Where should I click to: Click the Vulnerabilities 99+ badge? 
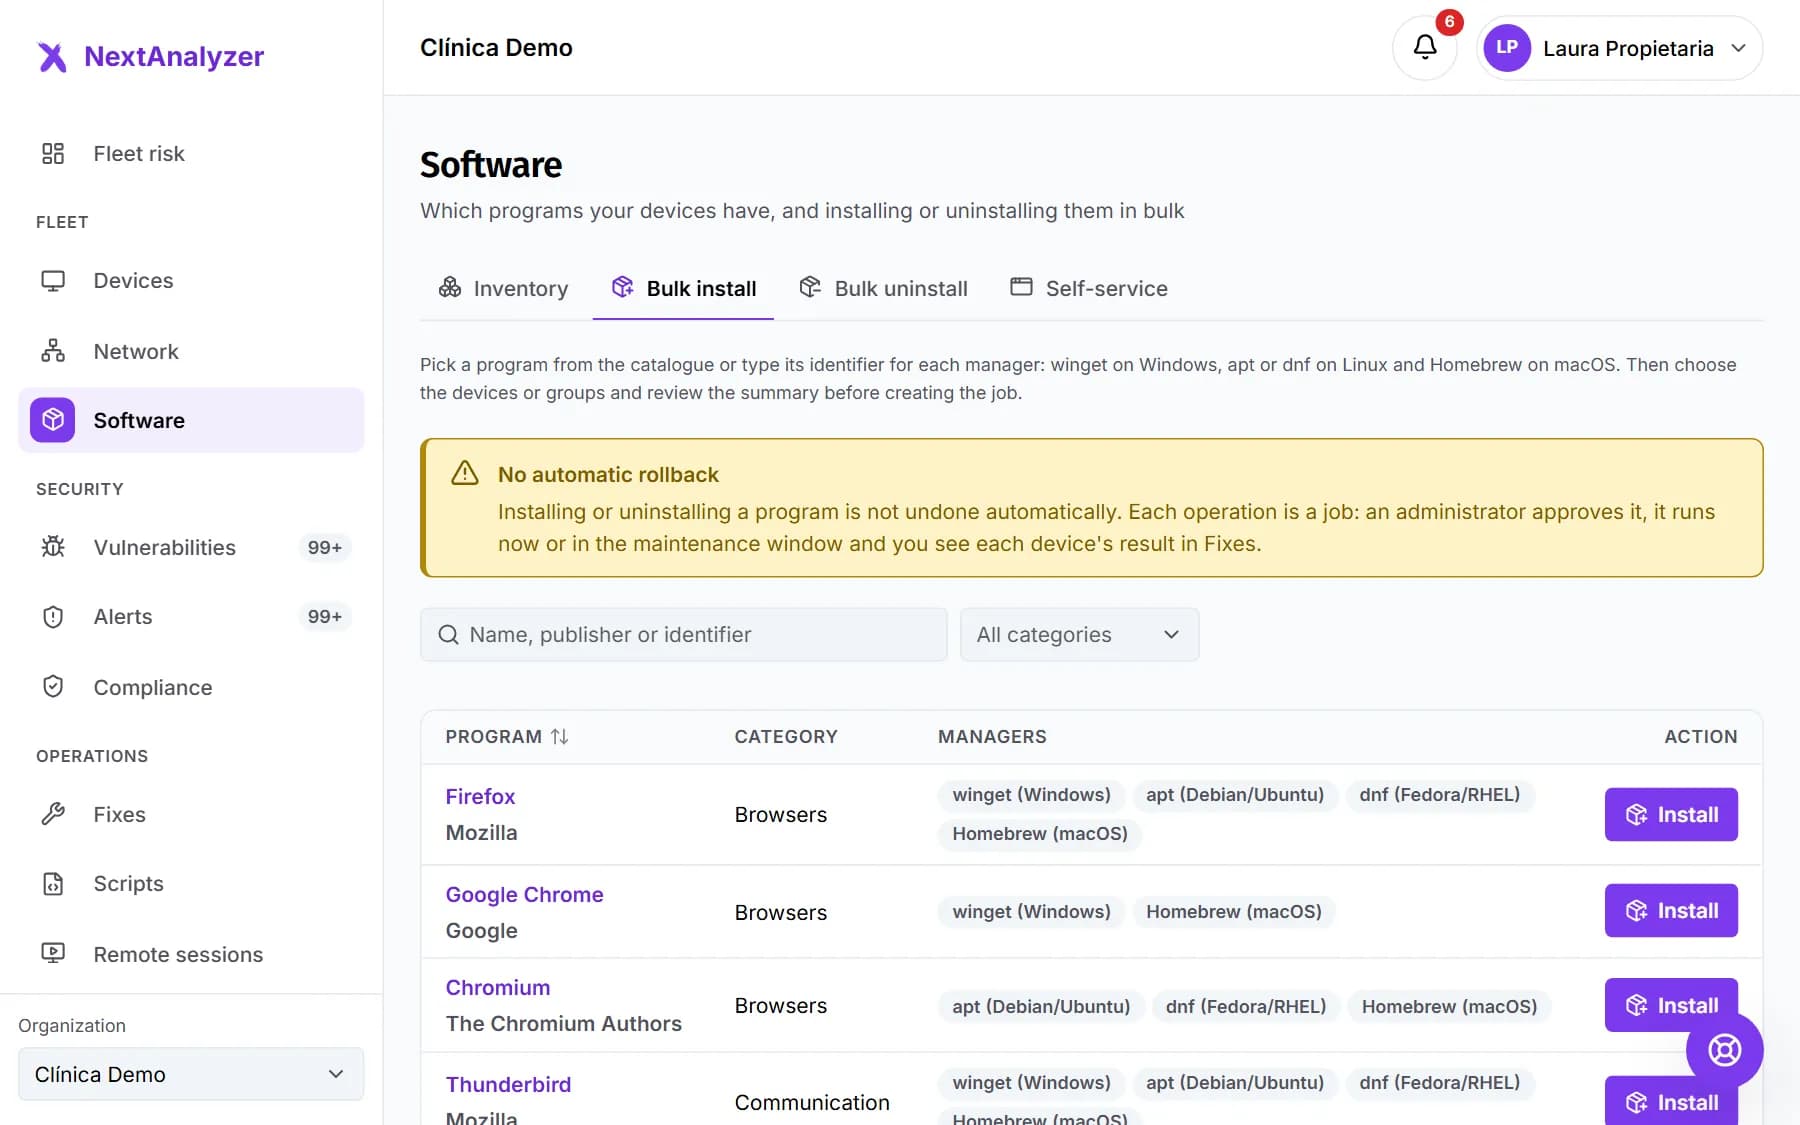tap(325, 548)
